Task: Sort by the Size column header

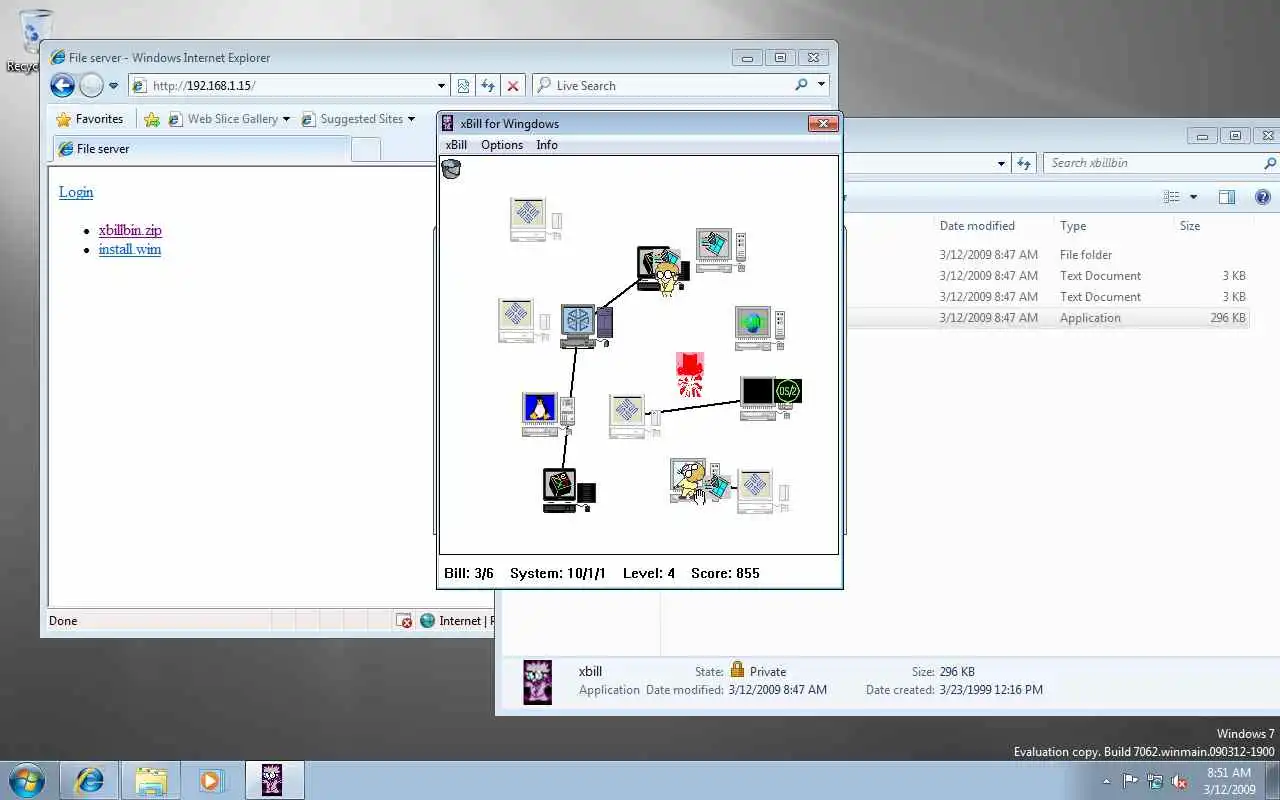Action: 1189,226
